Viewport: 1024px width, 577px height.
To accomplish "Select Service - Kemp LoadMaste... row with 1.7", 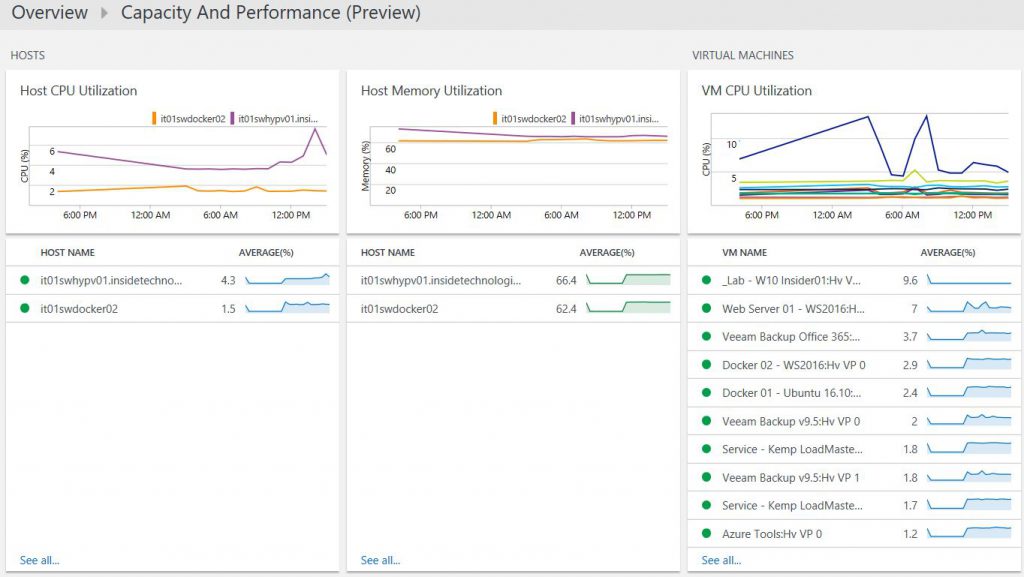I will (x=854, y=505).
